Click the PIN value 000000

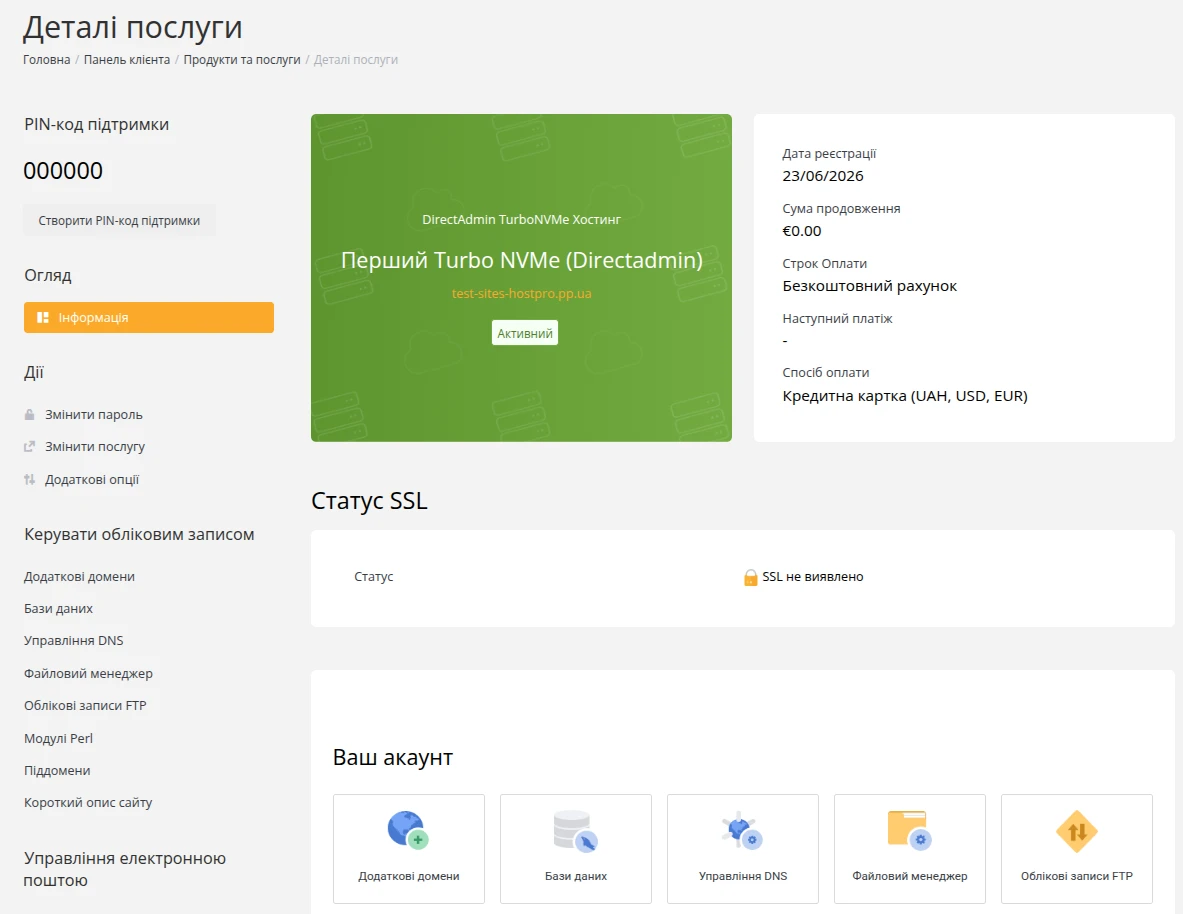tap(63, 171)
